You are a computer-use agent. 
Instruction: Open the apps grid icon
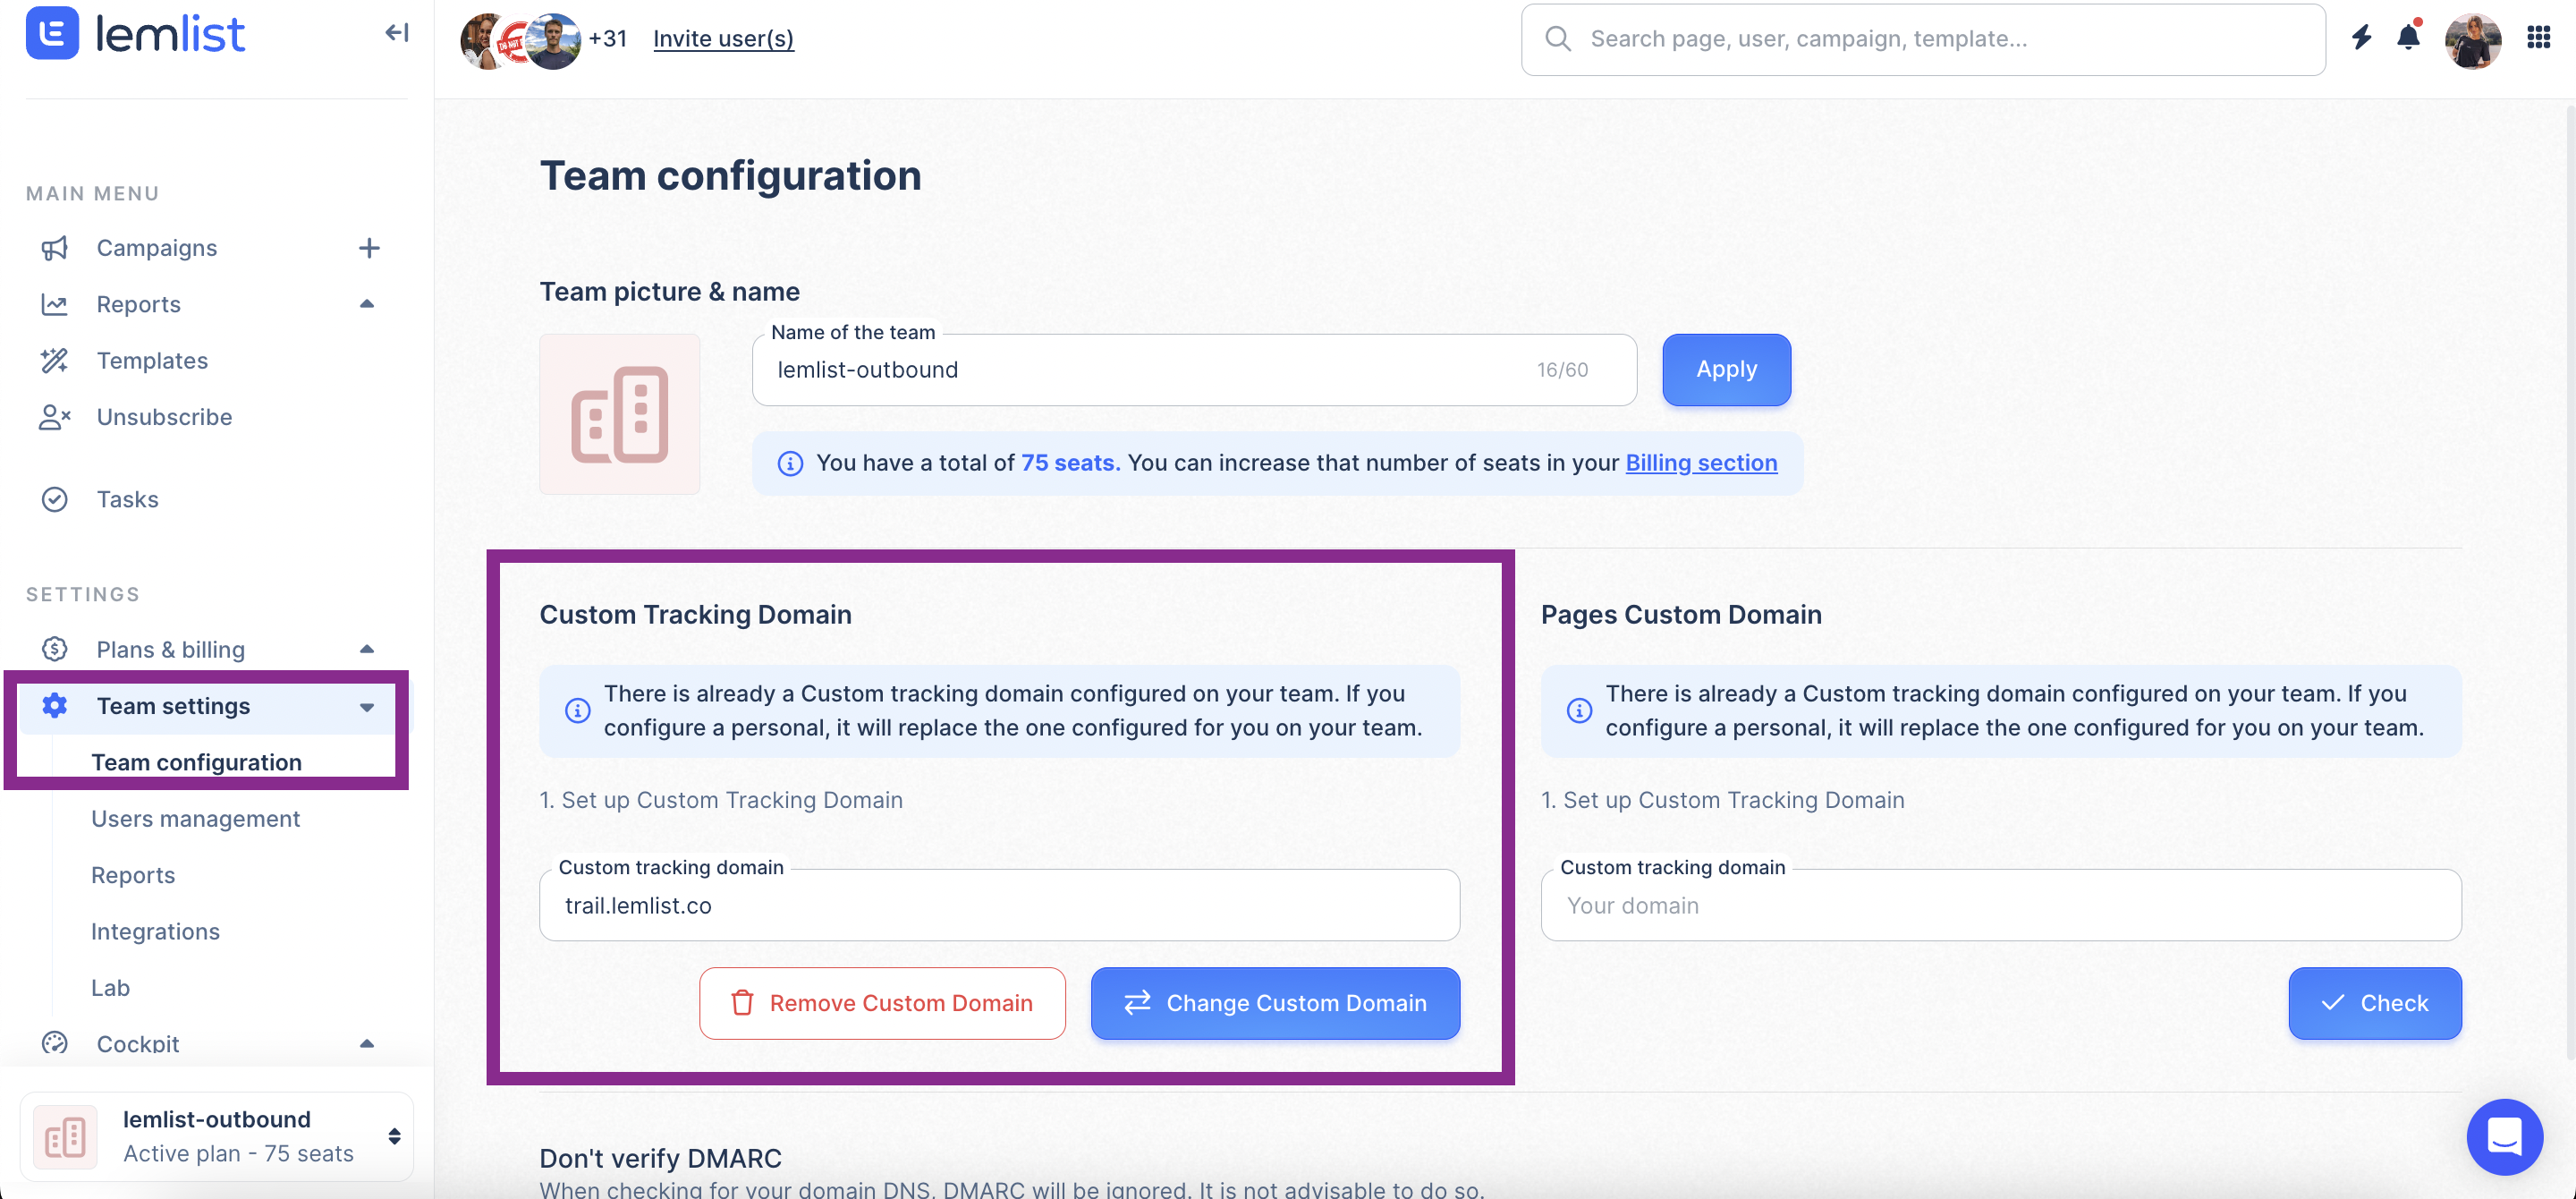[x=2537, y=38]
